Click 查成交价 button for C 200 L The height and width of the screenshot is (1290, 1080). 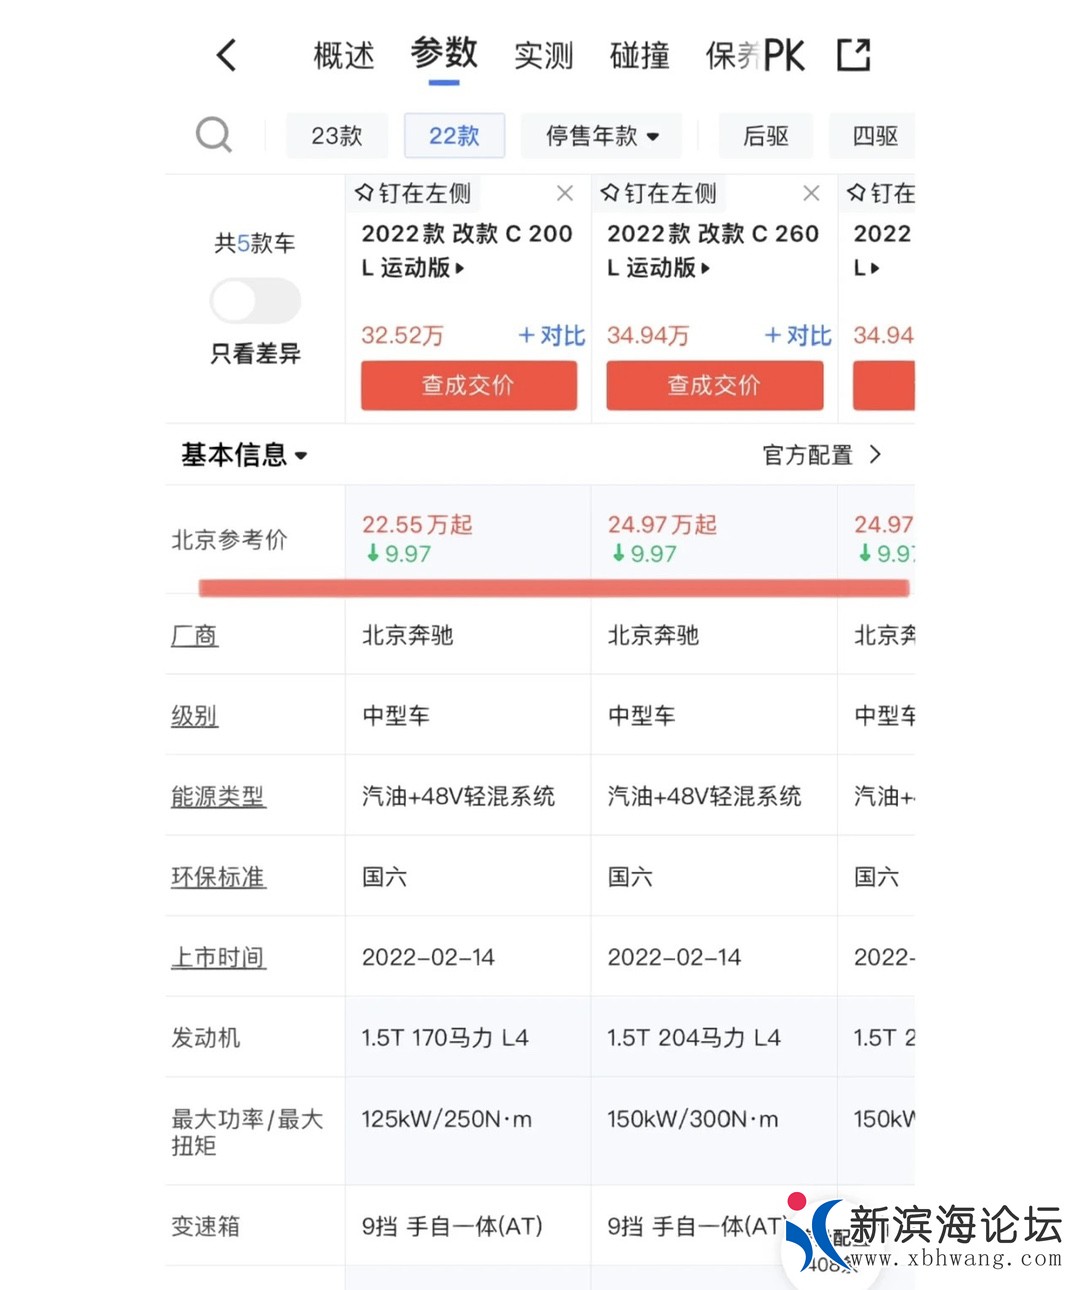(468, 385)
